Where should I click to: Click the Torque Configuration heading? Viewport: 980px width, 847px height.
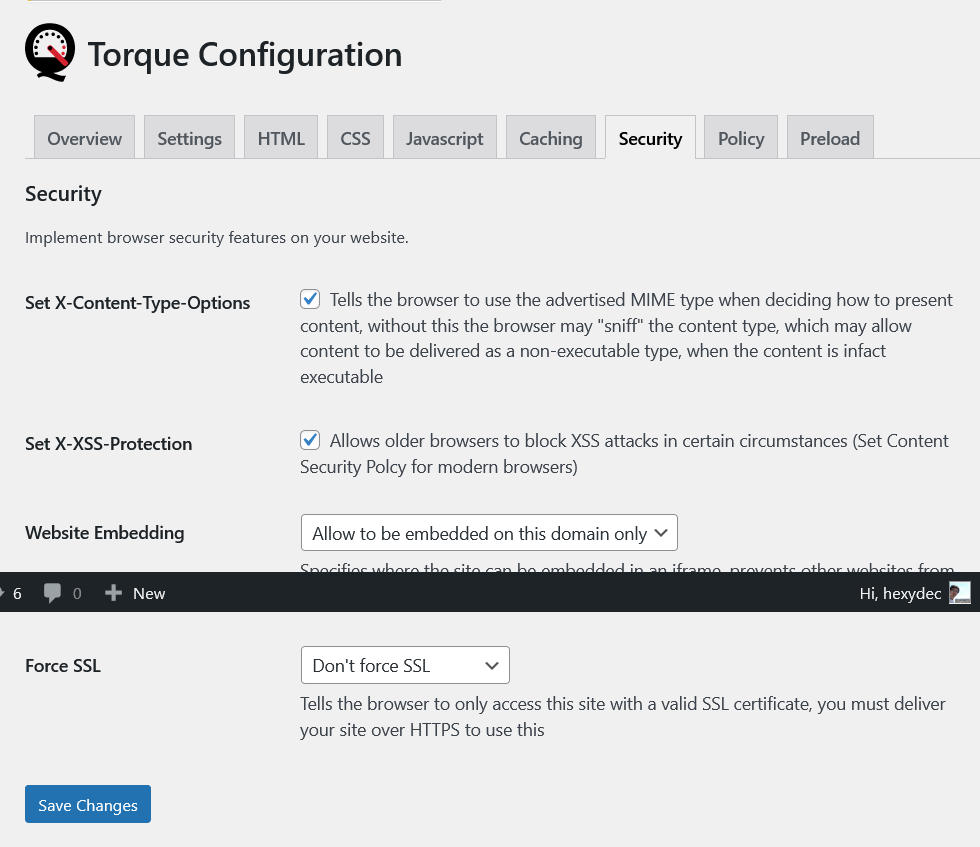tap(245, 54)
